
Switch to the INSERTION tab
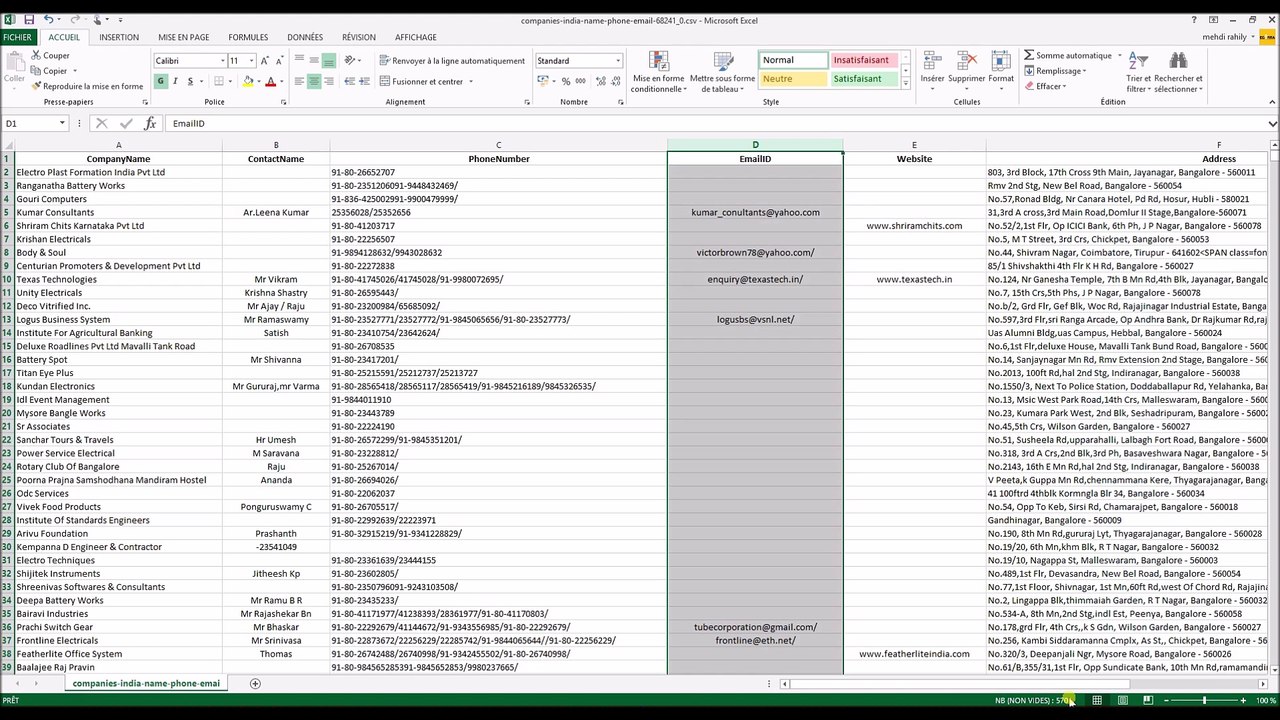coord(119,37)
